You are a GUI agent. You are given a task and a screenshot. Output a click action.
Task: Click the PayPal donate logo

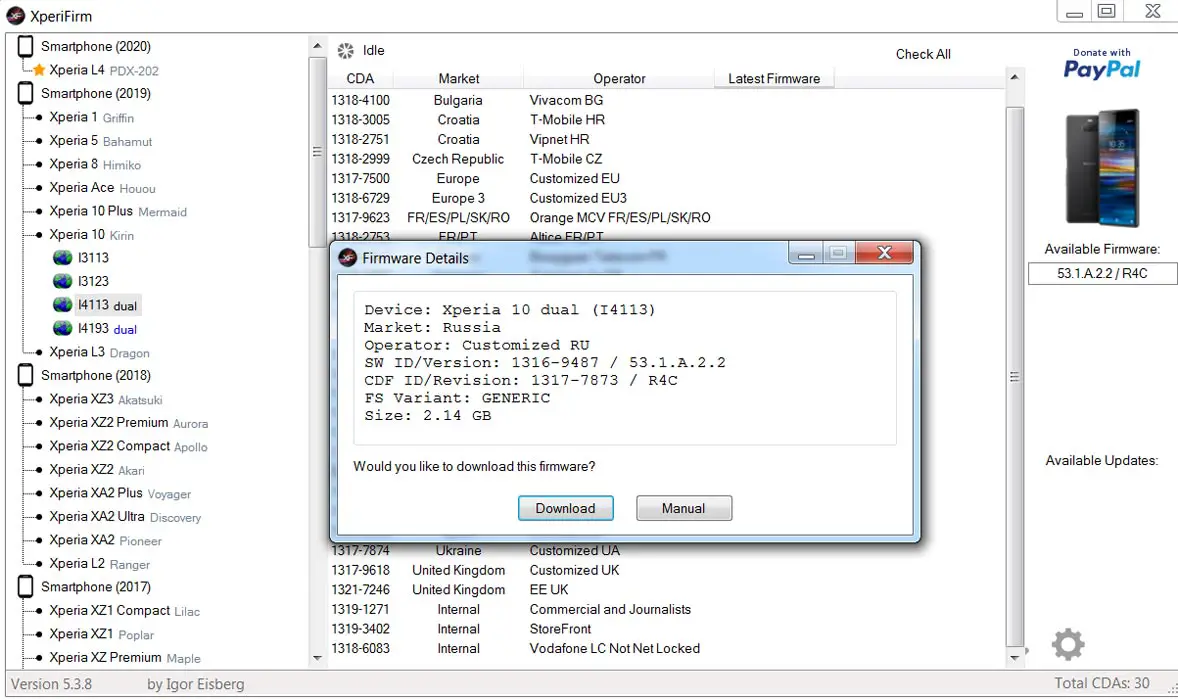click(x=1101, y=65)
